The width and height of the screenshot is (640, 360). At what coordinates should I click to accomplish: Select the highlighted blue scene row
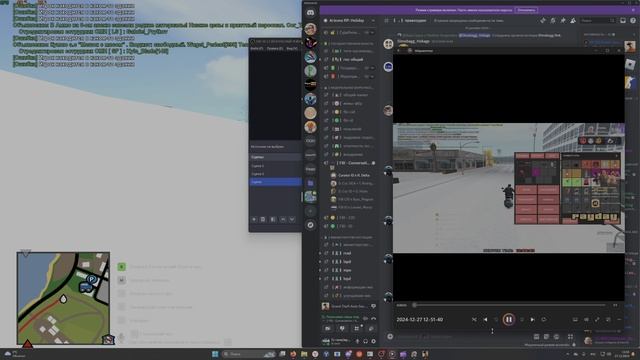coord(276,182)
